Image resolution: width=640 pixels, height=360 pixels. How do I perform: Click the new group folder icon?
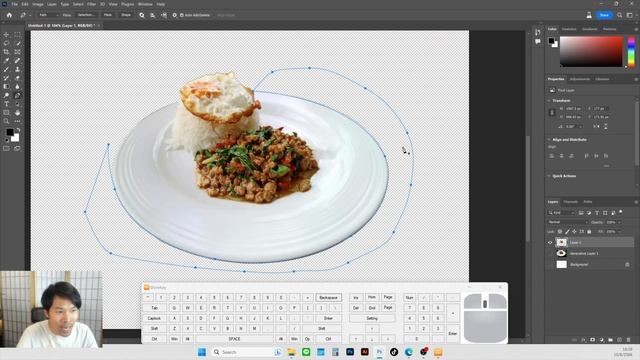pos(610,340)
